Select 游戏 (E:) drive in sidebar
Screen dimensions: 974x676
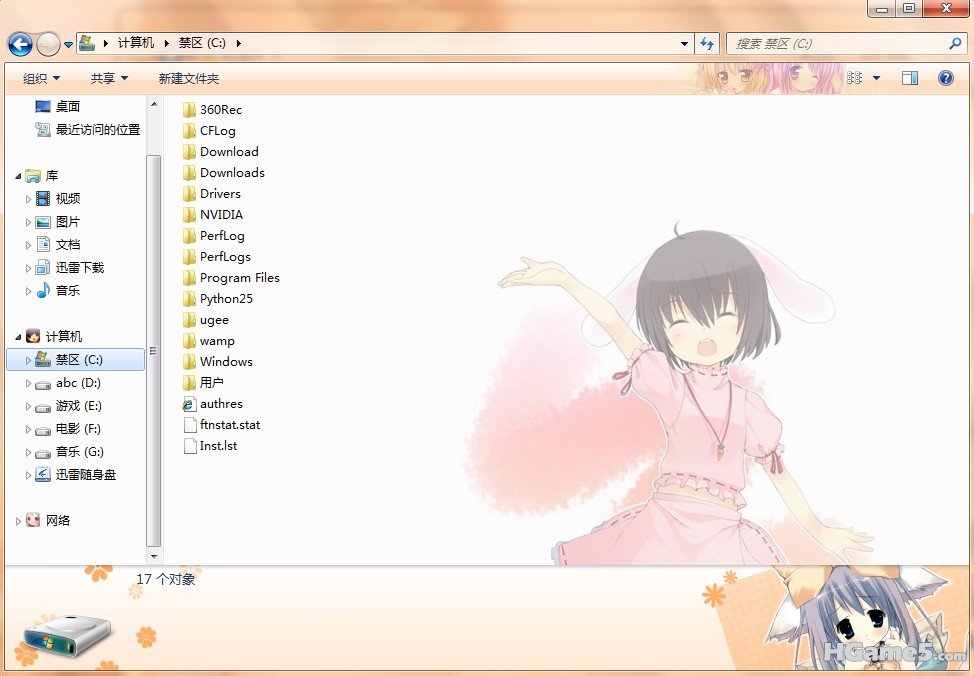tap(78, 406)
